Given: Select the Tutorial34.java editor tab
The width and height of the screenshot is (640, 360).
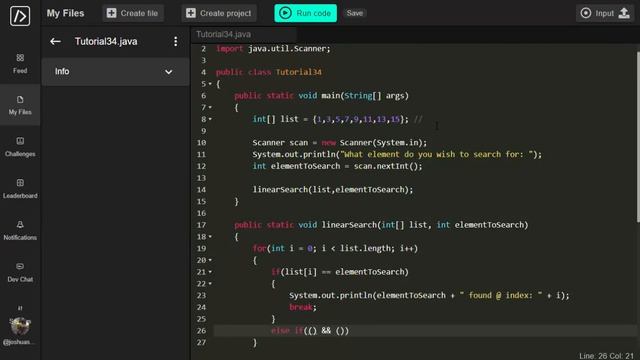Looking at the screenshot, I should click(223, 34).
